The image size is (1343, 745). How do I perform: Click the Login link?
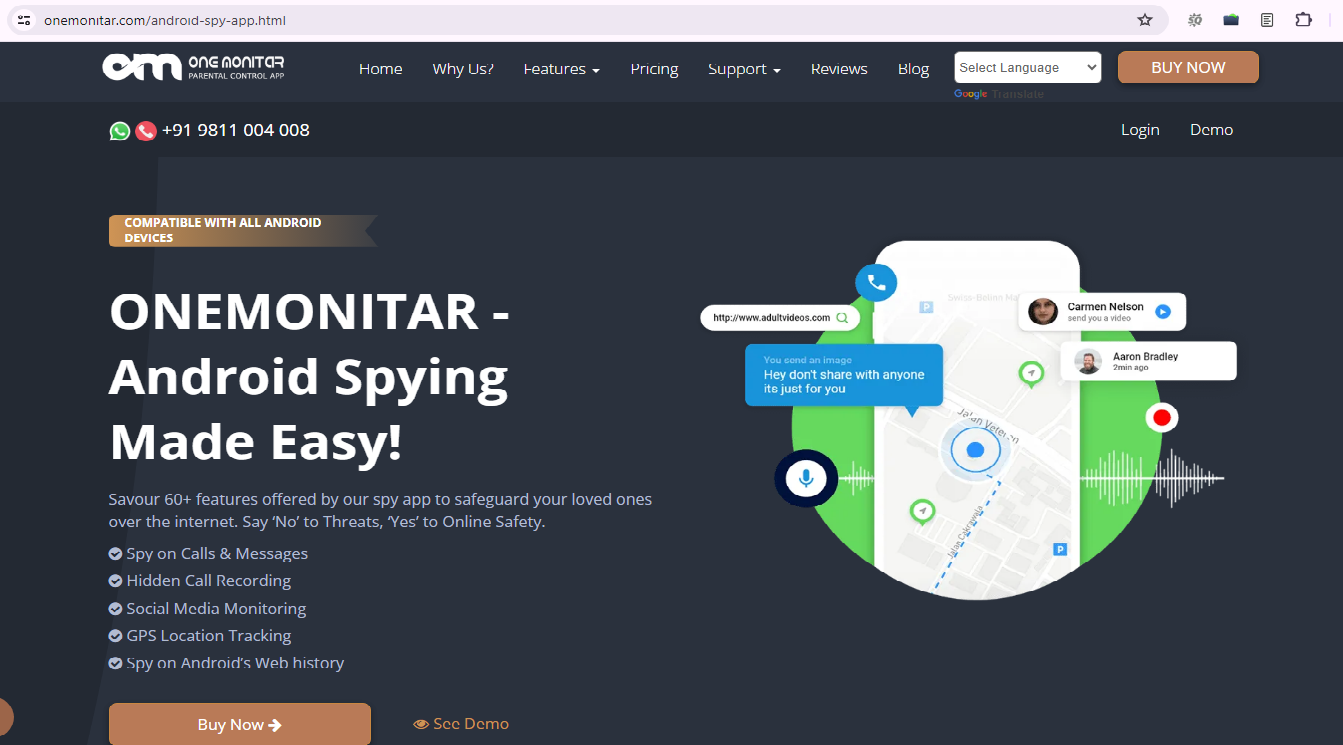[x=1140, y=130]
